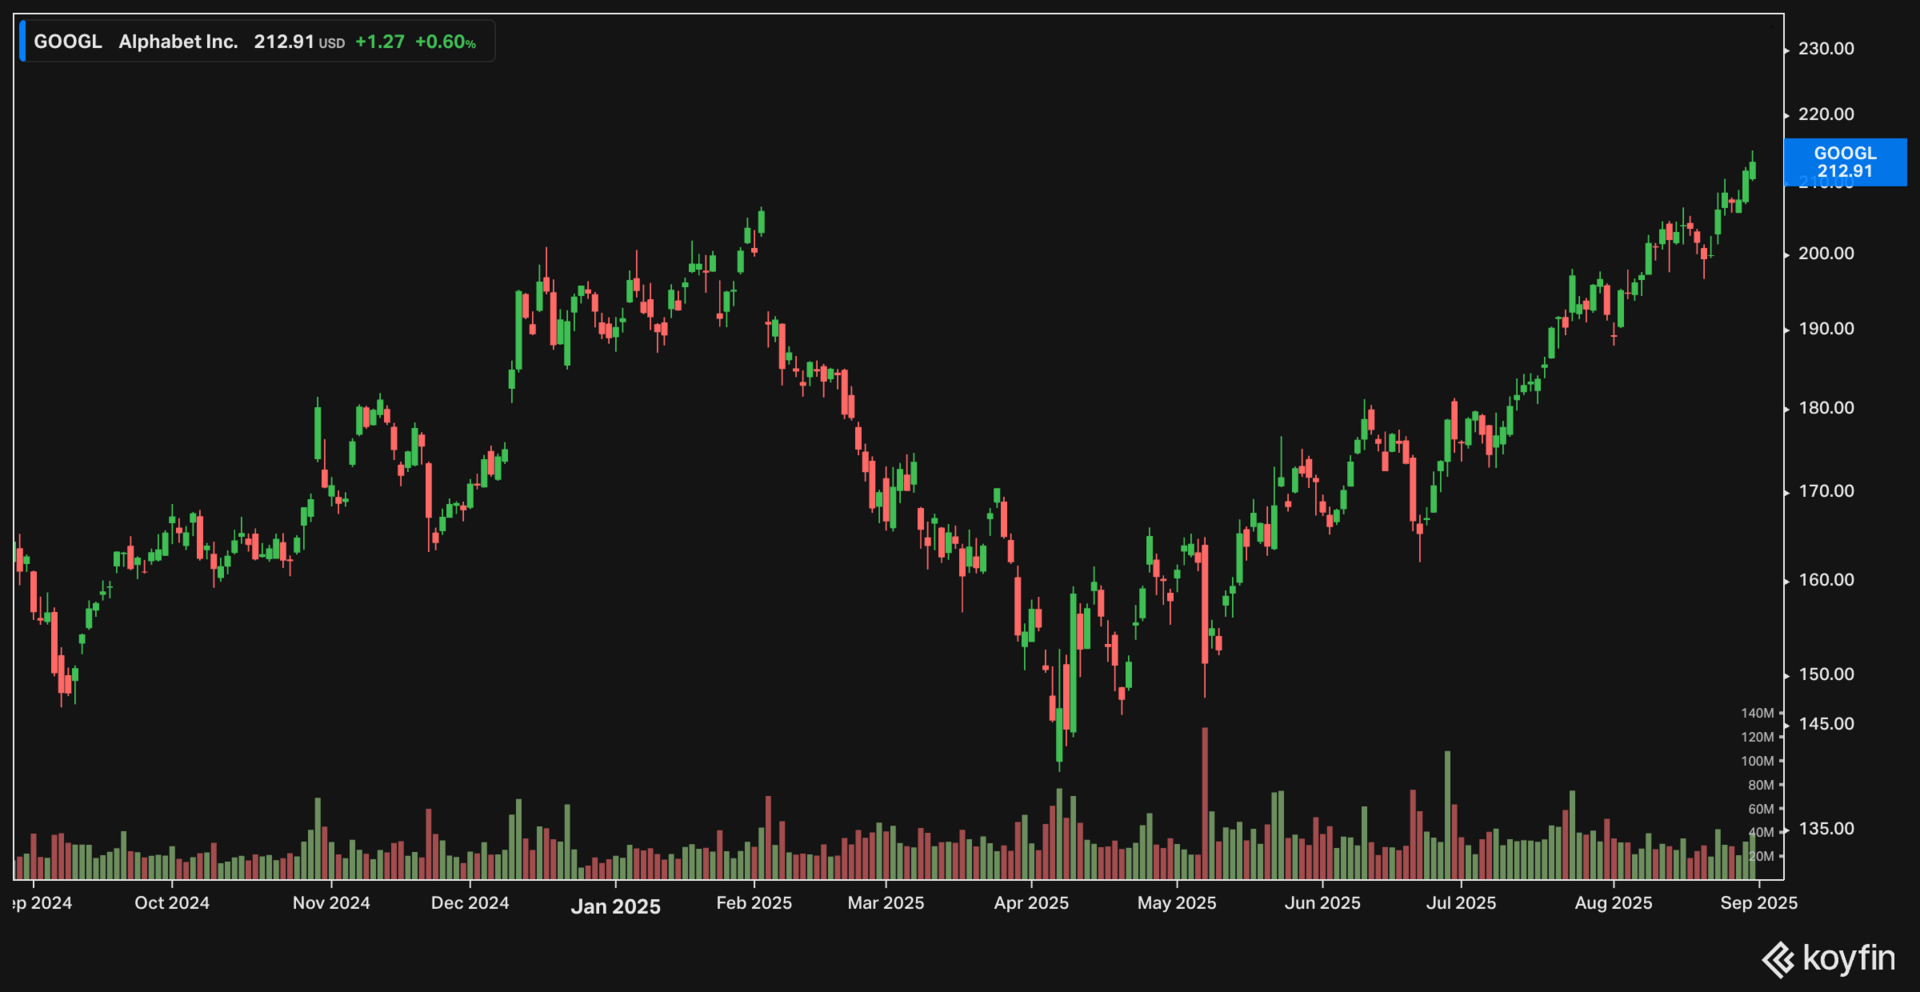Click the Nov 2024 date label
This screenshot has width=1920, height=992.
(x=331, y=903)
